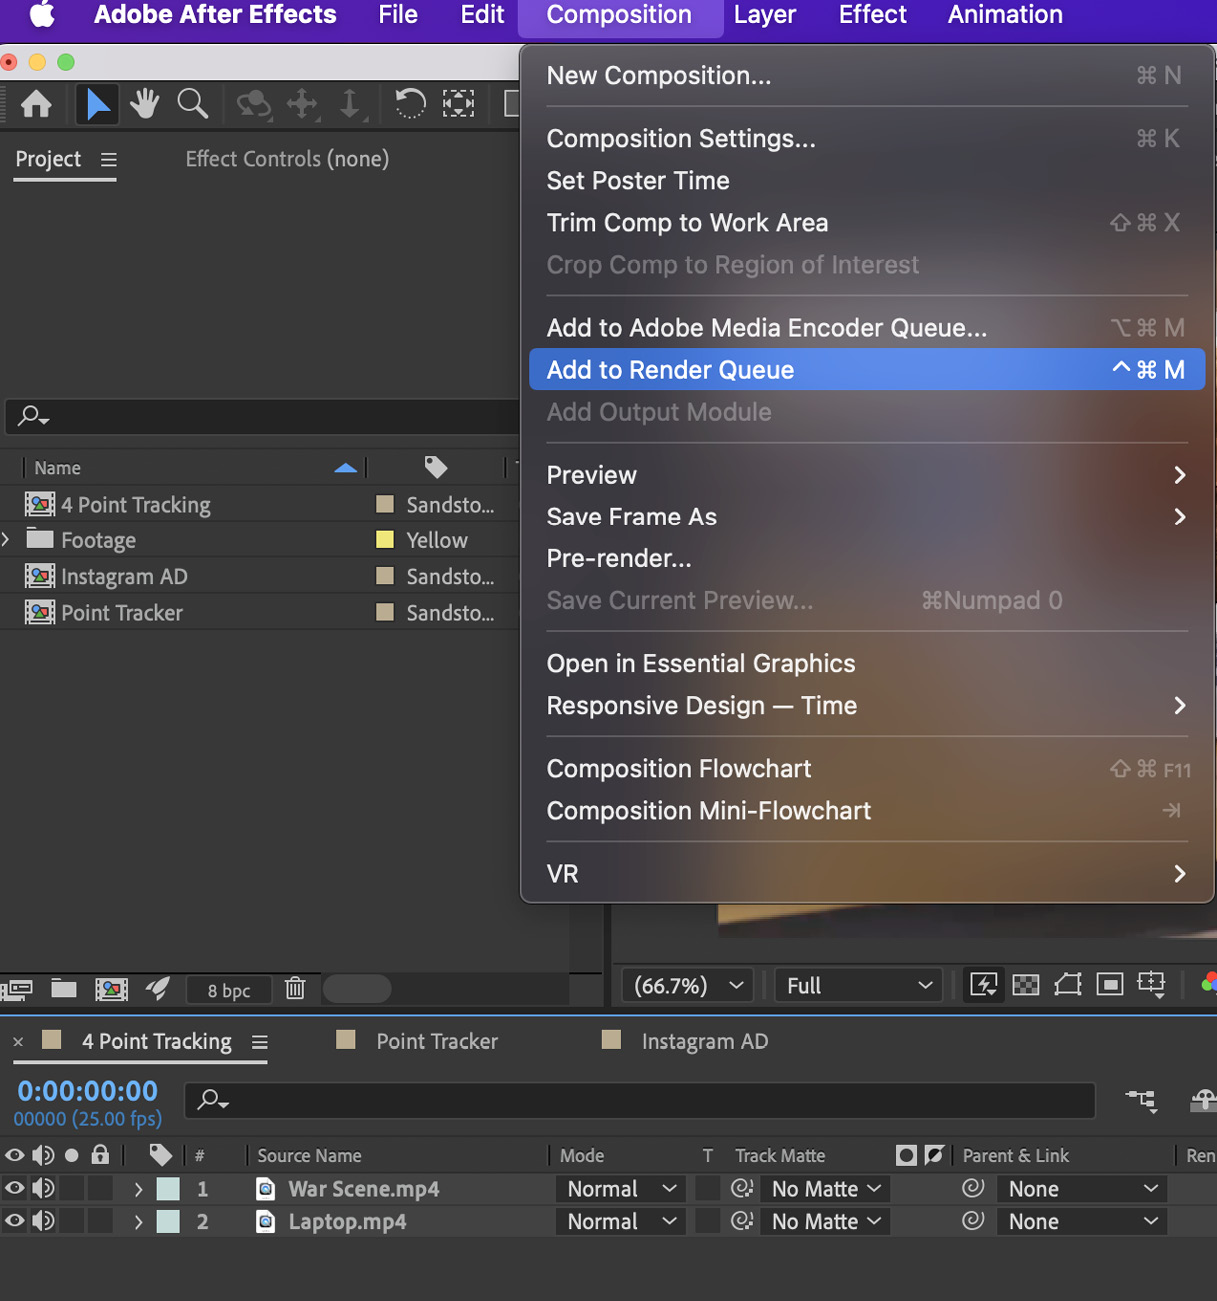Select the Orbit camera tool
This screenshot has height=1301, width=1217.
click(253, 104)
